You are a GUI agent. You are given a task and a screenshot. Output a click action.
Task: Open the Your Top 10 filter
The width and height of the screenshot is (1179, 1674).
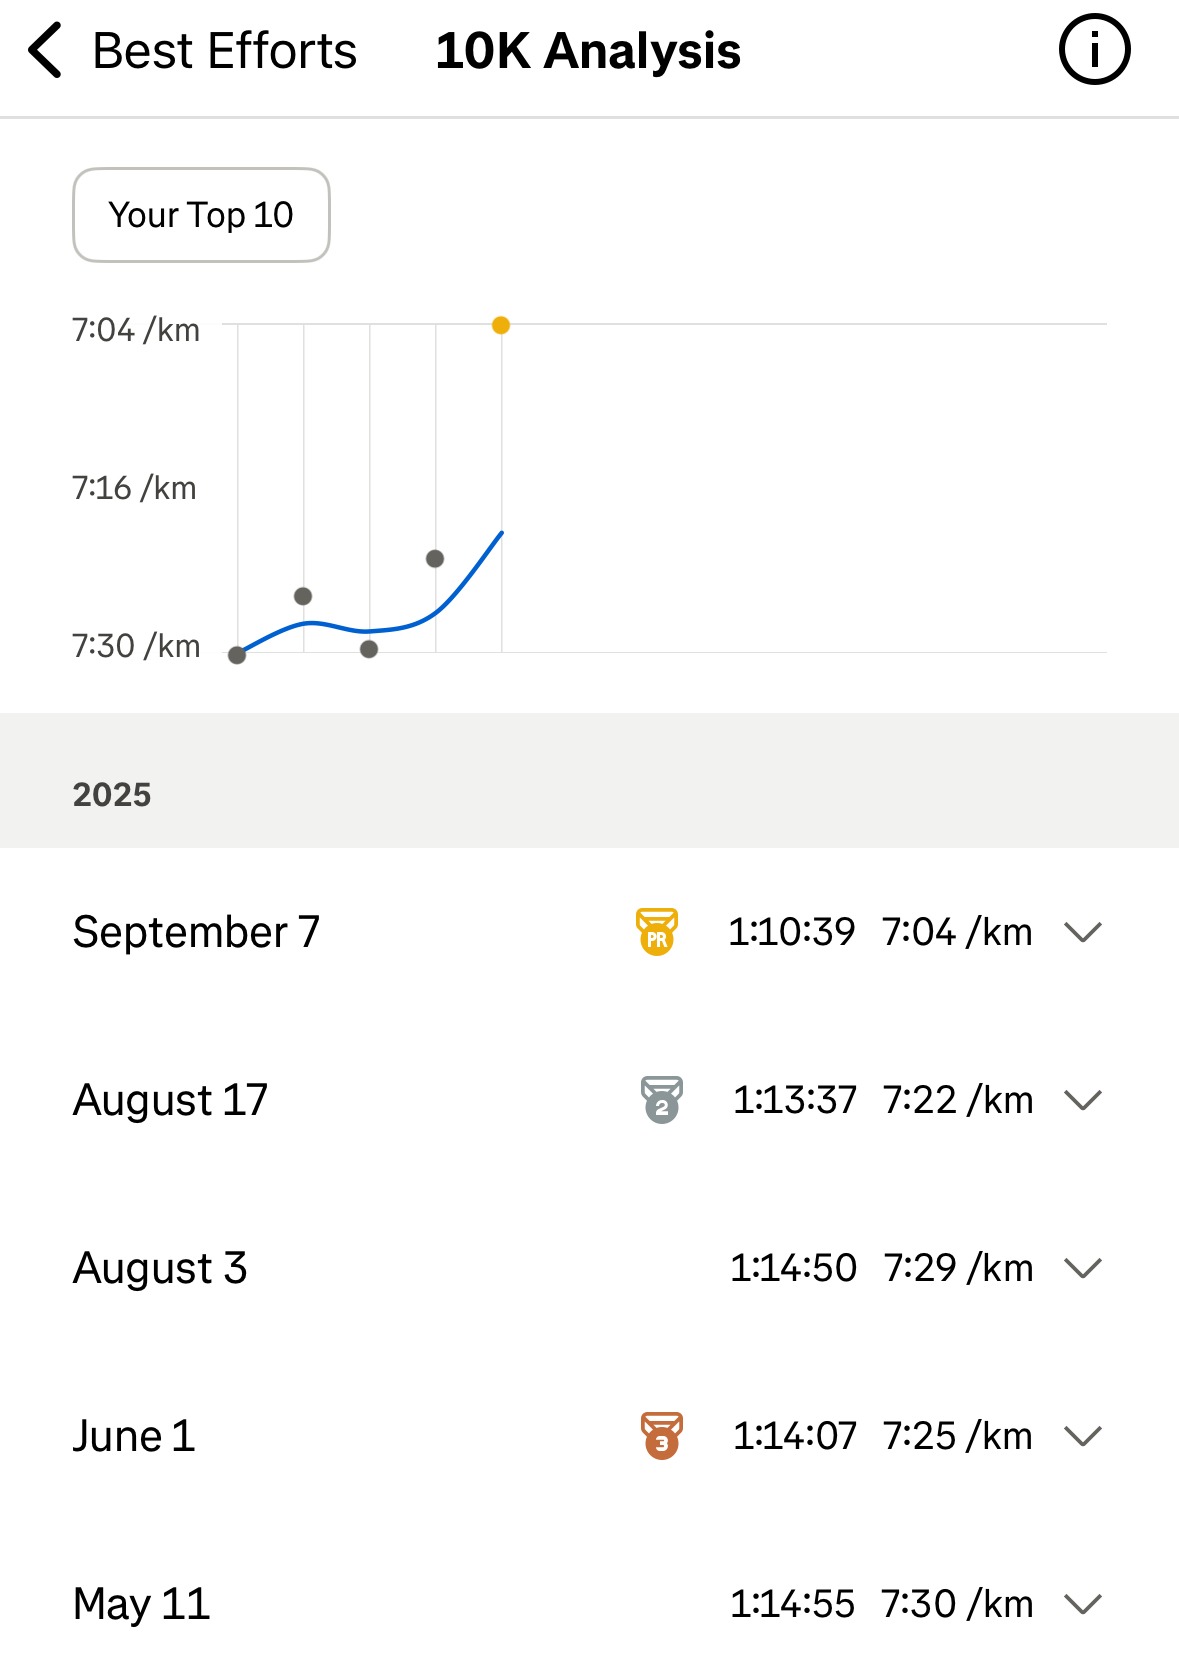click(x=201, y=215)
